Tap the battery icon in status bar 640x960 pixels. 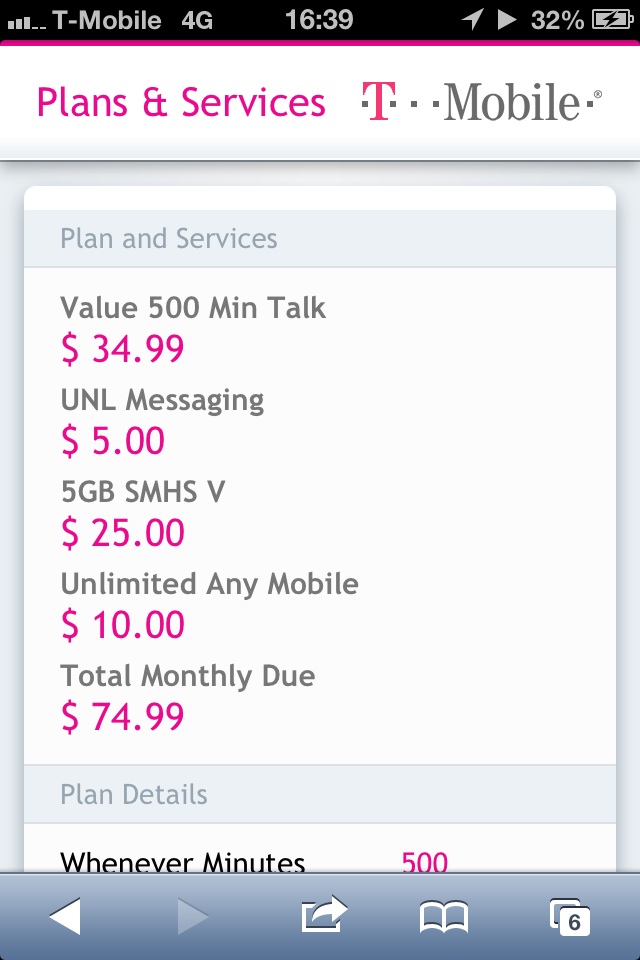[612, 20]
